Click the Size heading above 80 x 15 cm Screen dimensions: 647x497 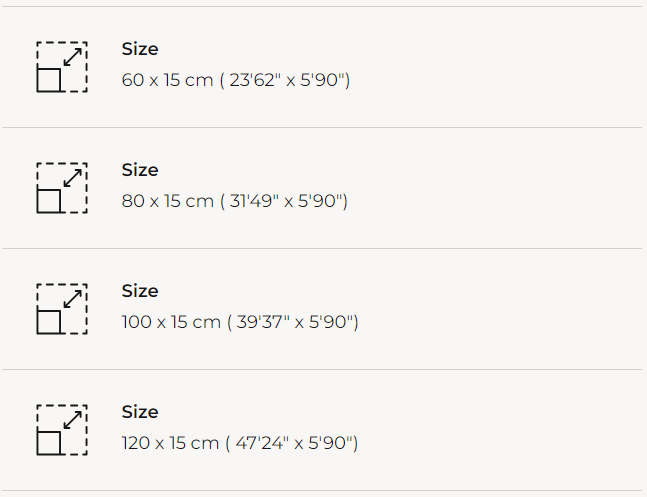pos(140,170)
